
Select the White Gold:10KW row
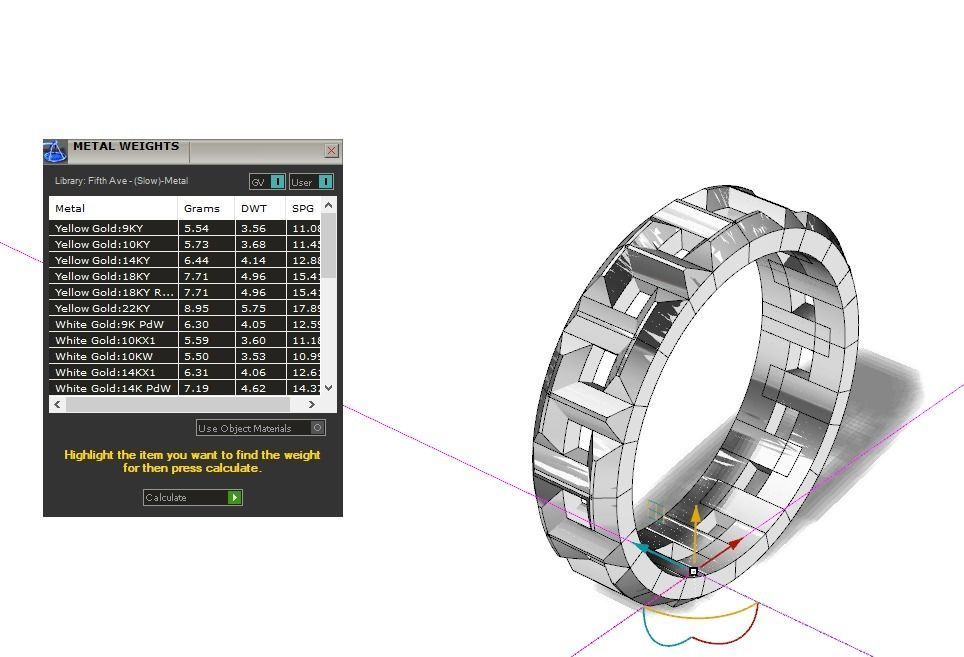[x=184, y=356]
